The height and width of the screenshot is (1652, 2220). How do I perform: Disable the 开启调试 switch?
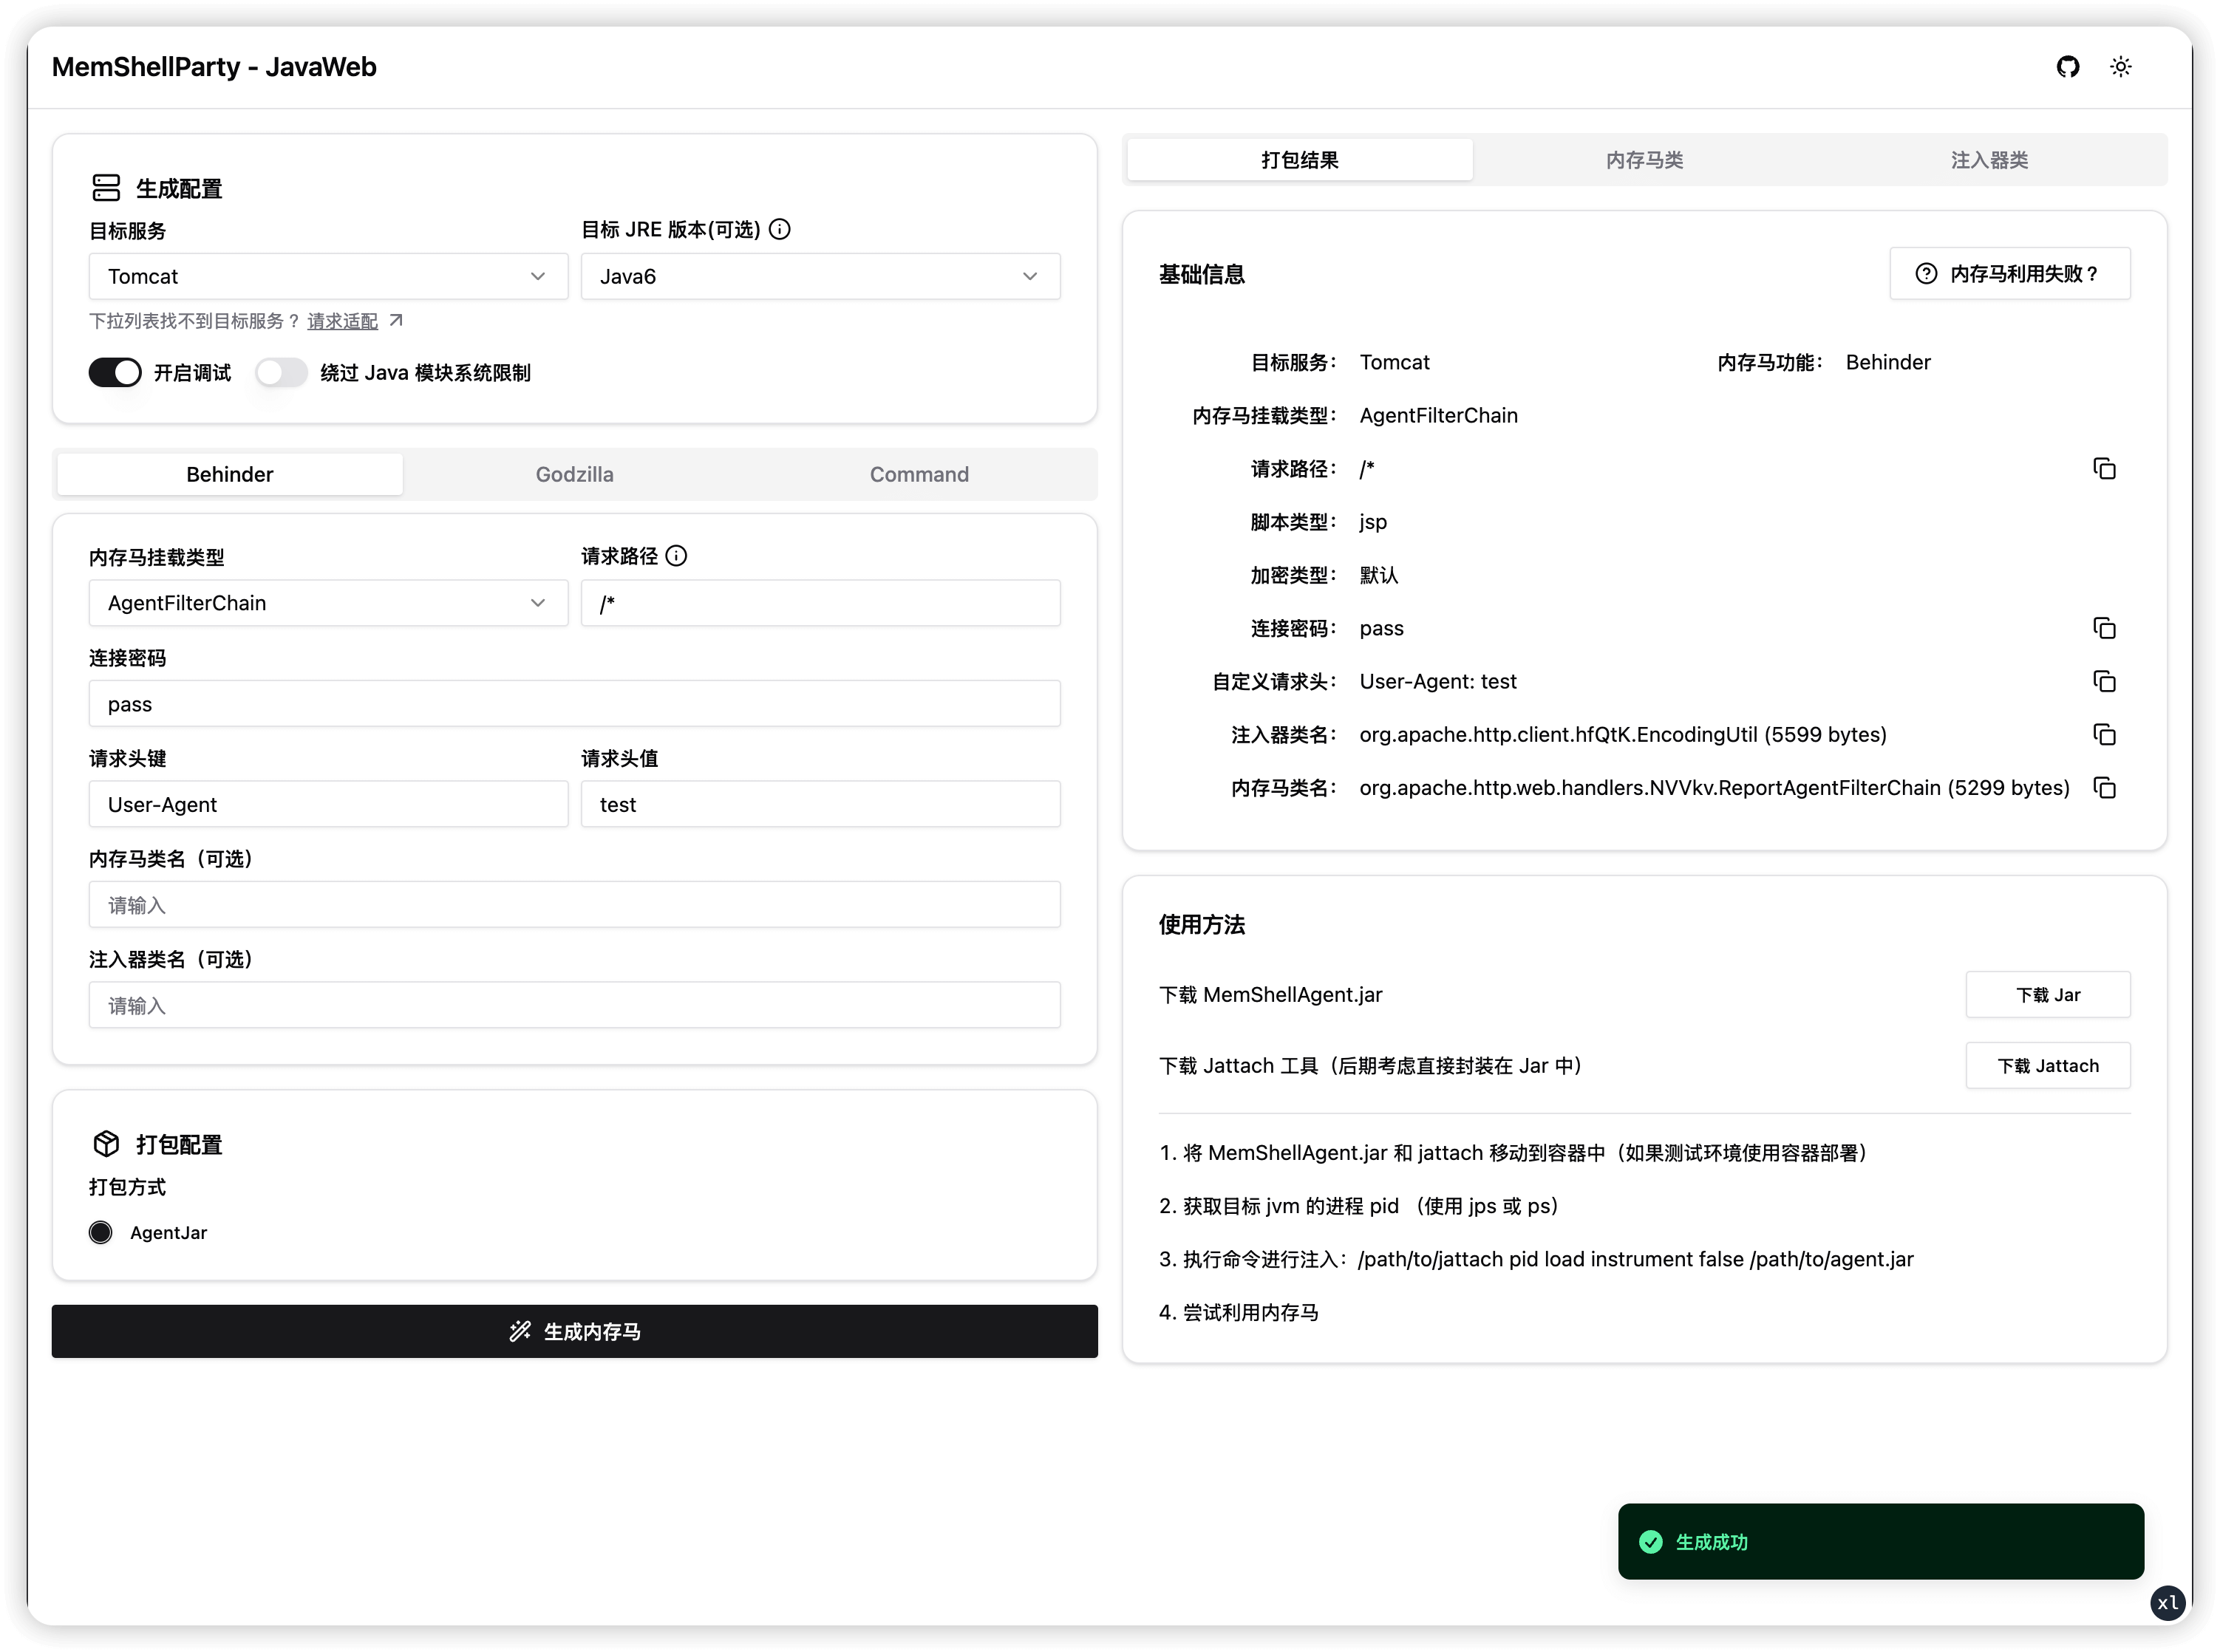click(x=115, y=372)
